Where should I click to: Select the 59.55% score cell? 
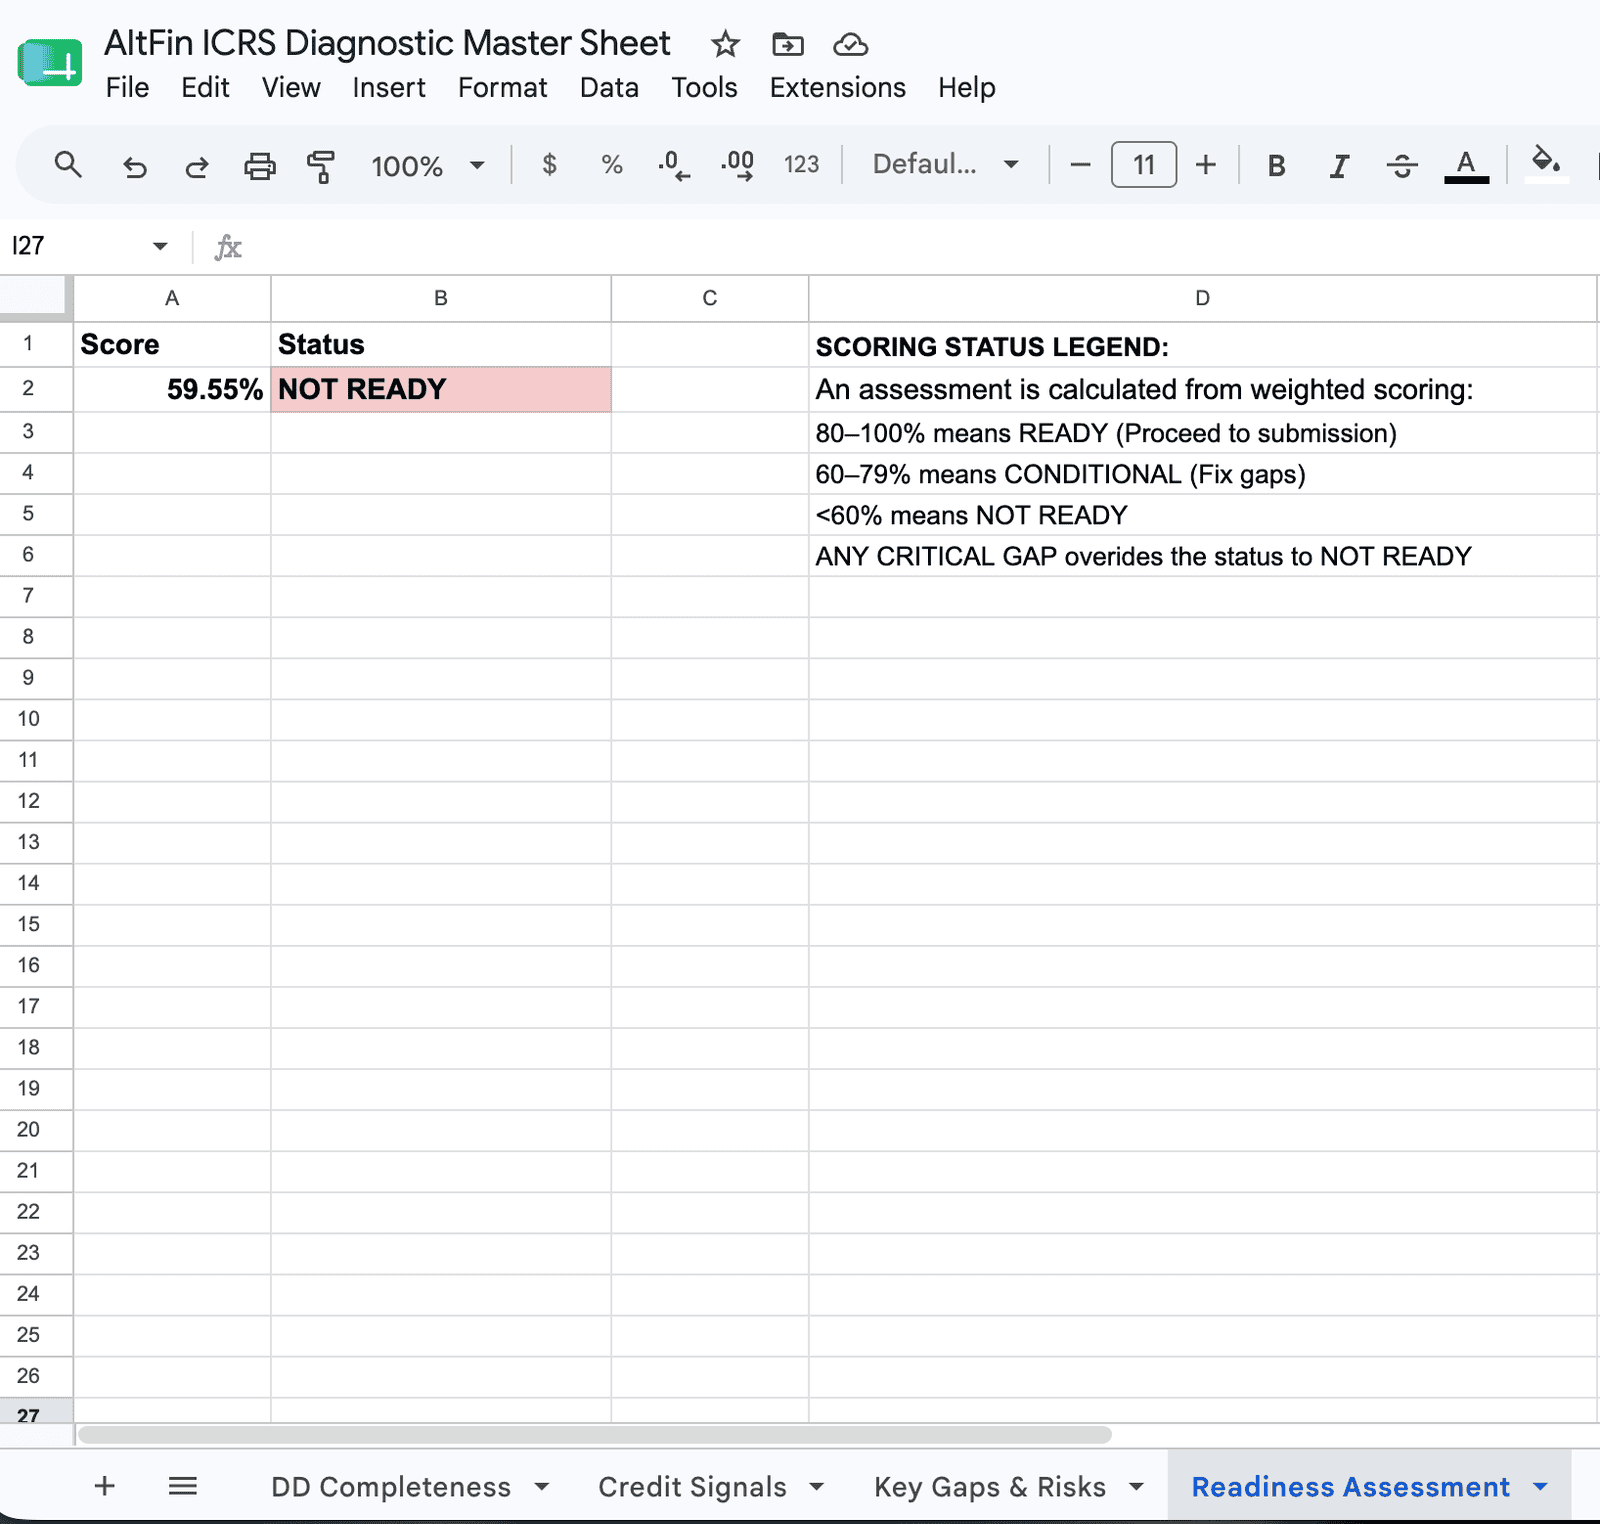click(172, 389)
